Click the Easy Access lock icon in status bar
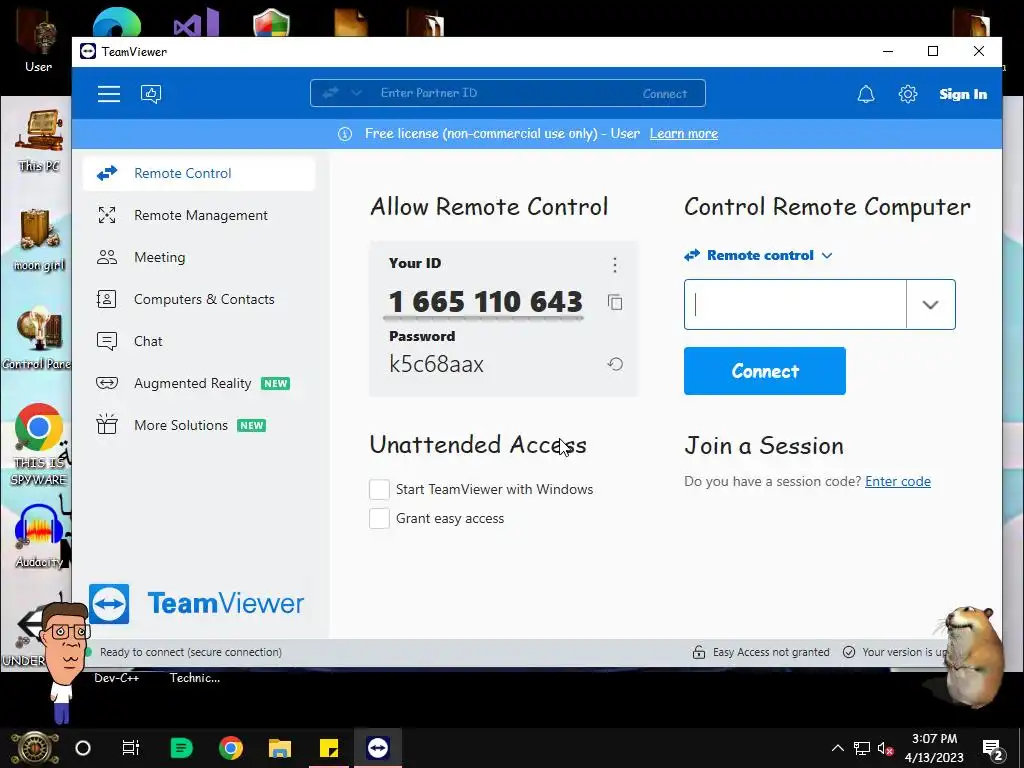Viewport: 1024px width, 768px height. [699, 652]
